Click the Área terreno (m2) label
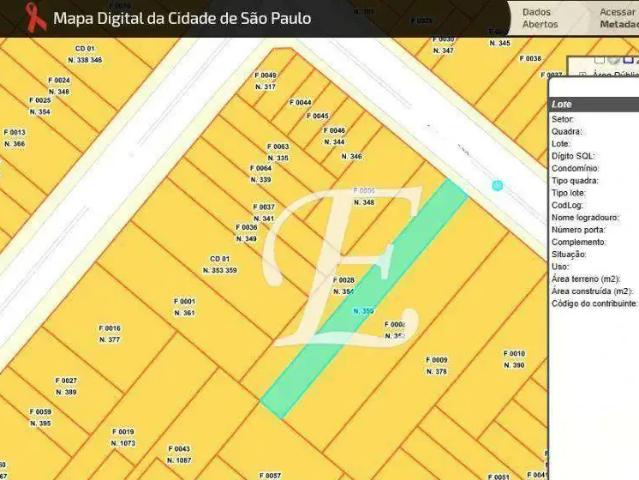This screenshot has height=480, width=639. (x=586, y=279)
